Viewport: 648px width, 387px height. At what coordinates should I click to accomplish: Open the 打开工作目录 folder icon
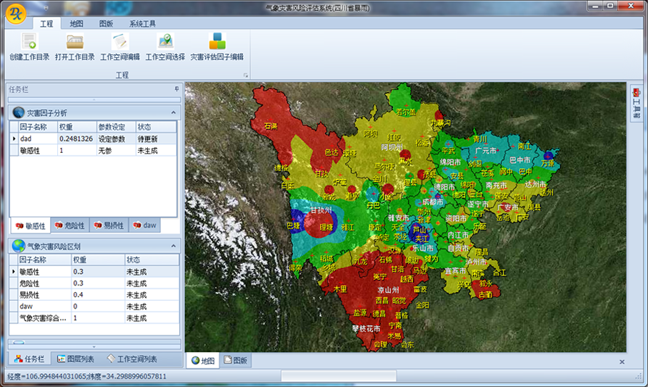75,41
